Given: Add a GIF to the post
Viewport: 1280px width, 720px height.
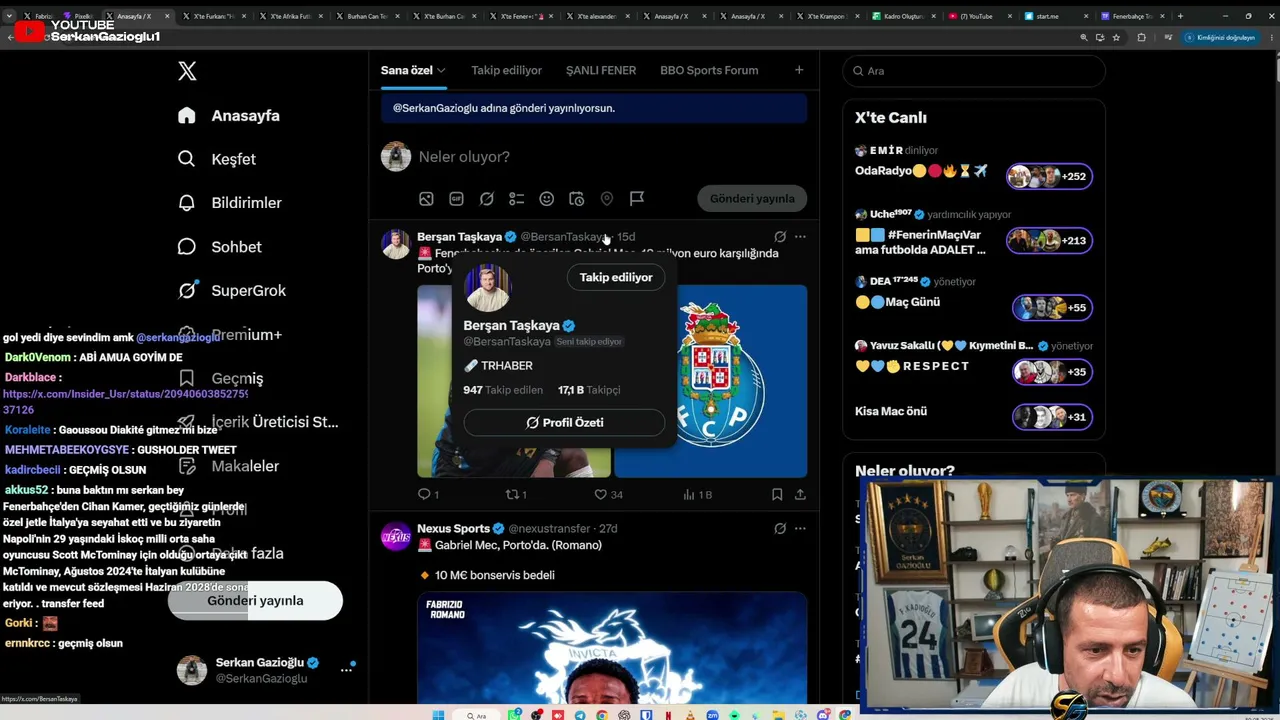Looking at the screenshot, I should 456,199.
